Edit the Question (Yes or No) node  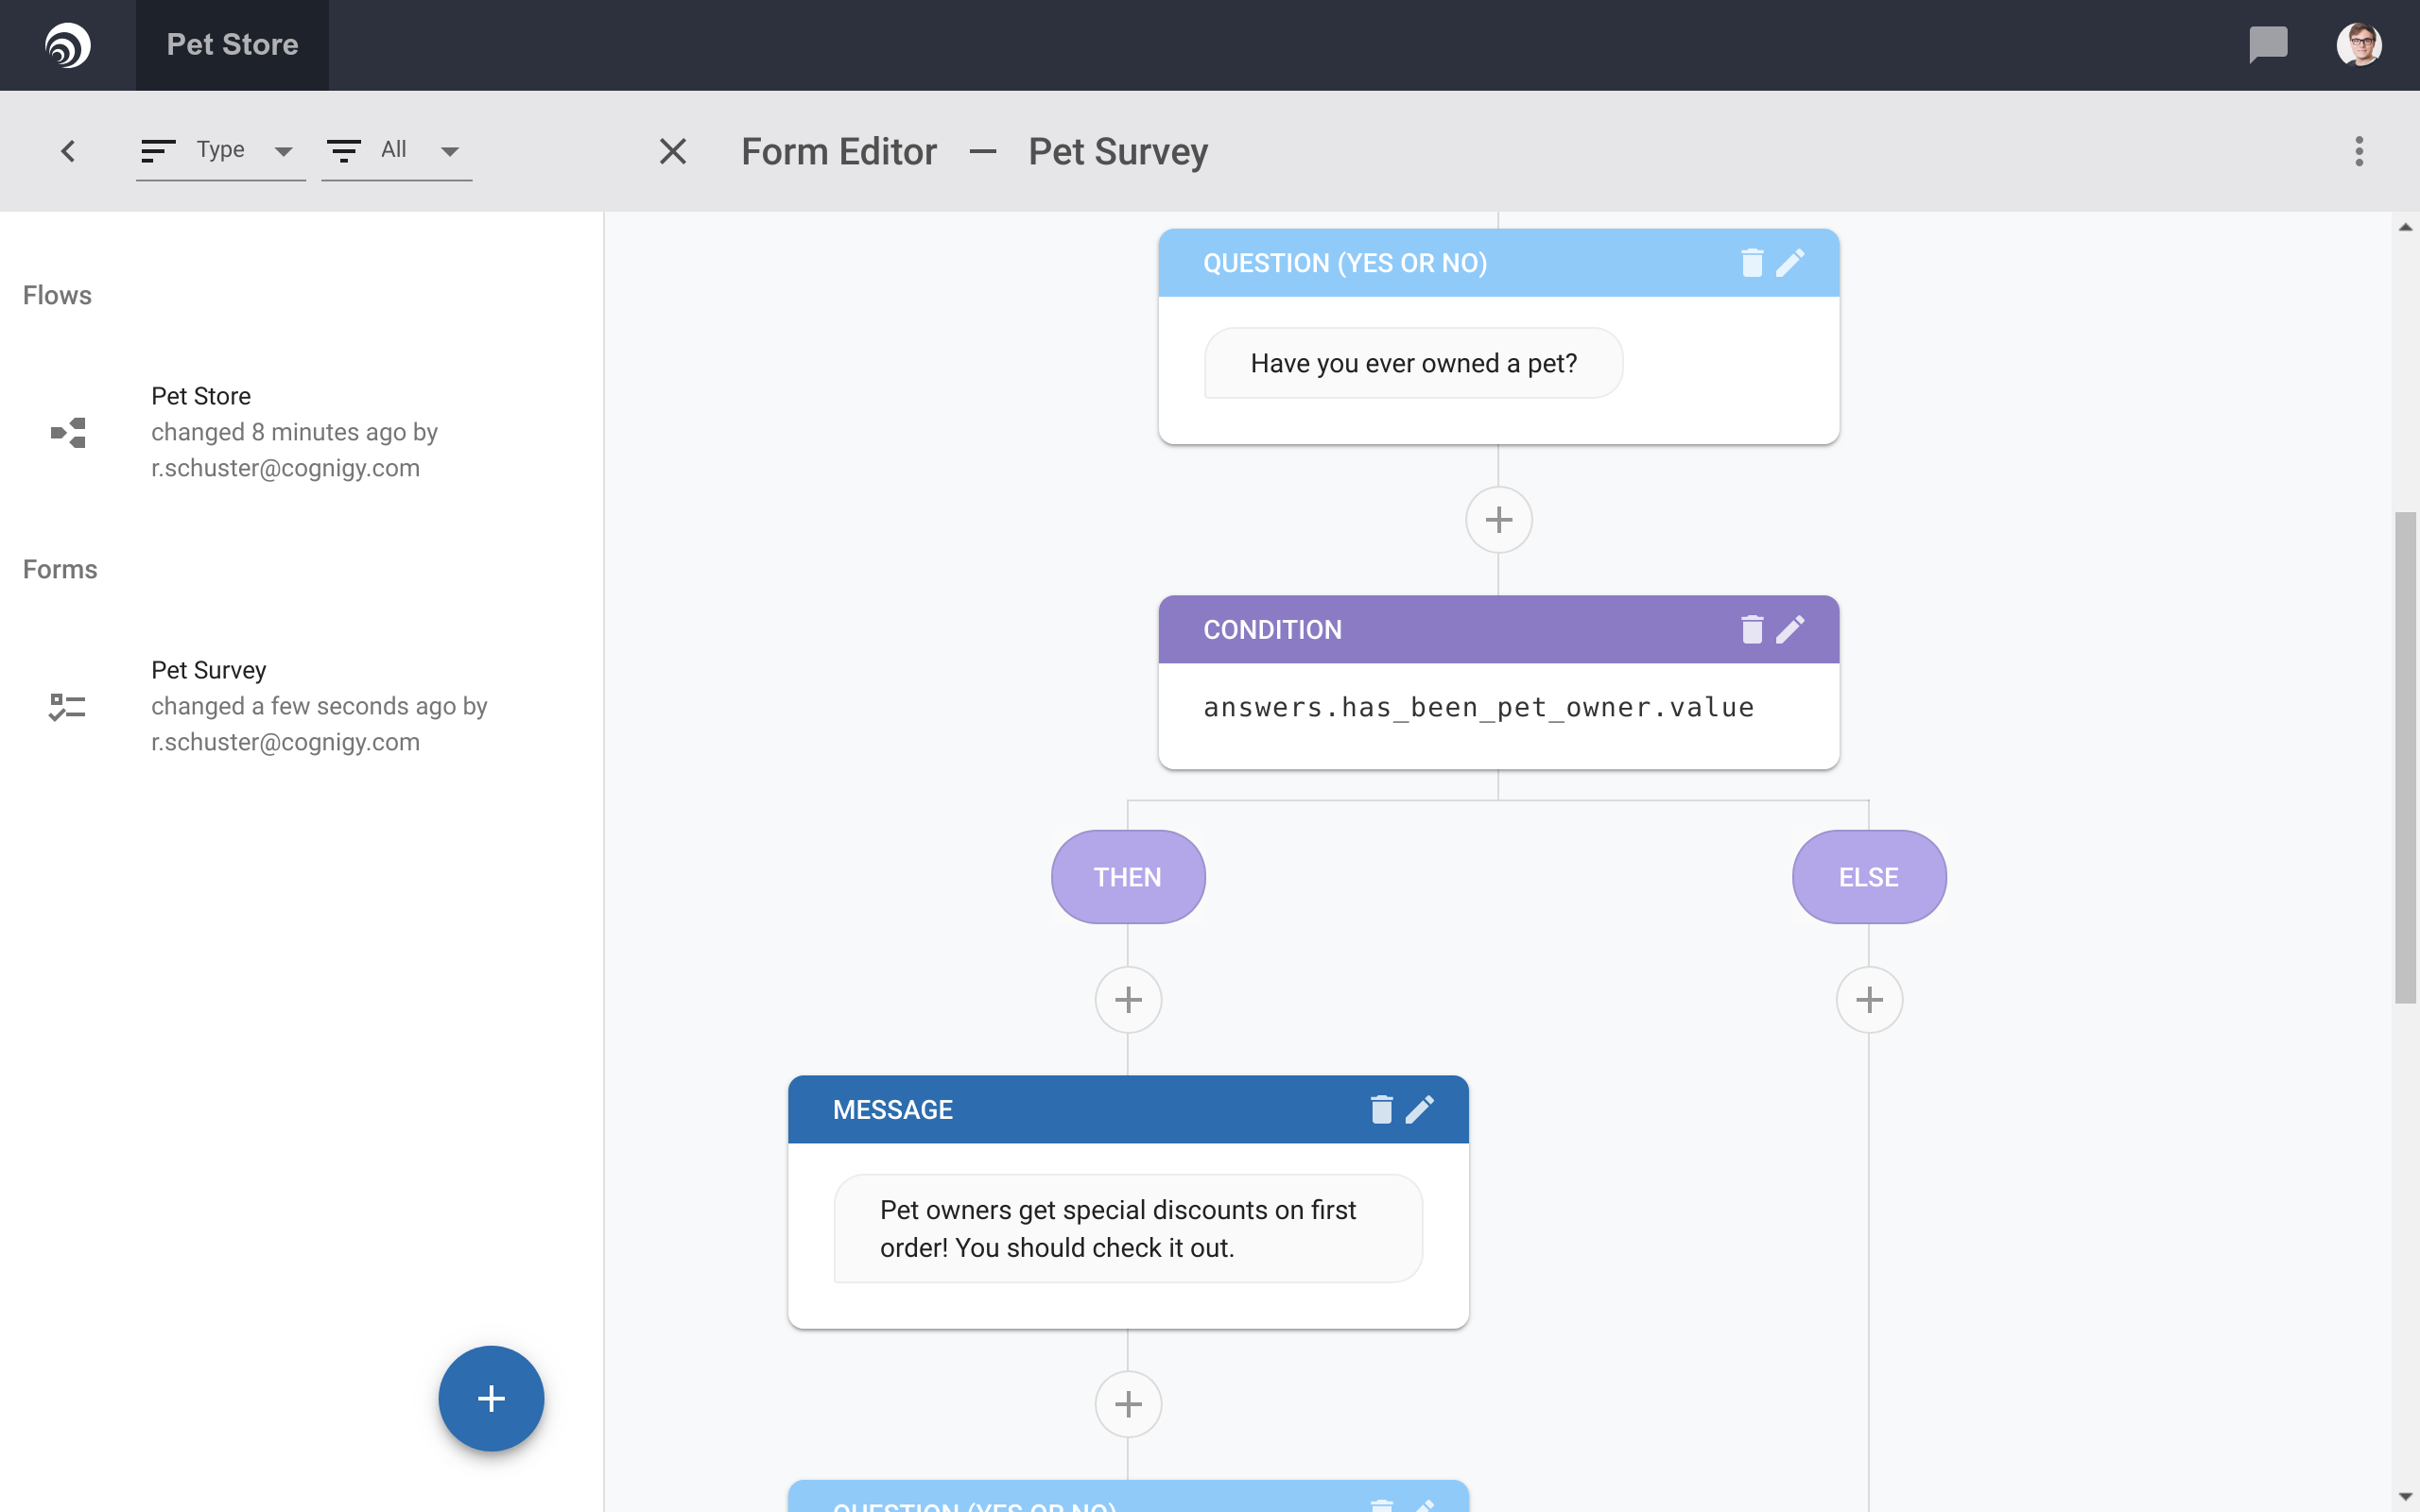[x=1790, y=263]
